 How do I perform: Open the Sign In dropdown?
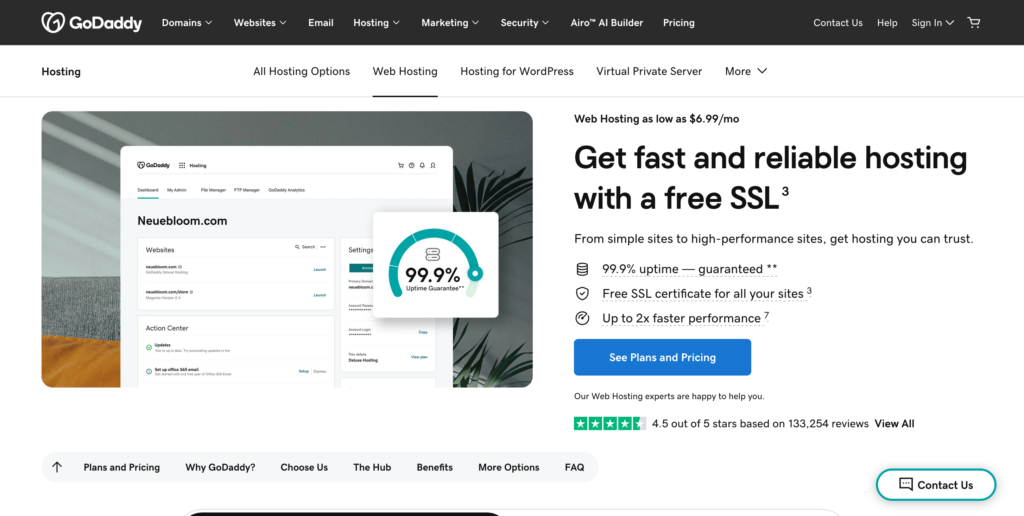pos(933,23)
